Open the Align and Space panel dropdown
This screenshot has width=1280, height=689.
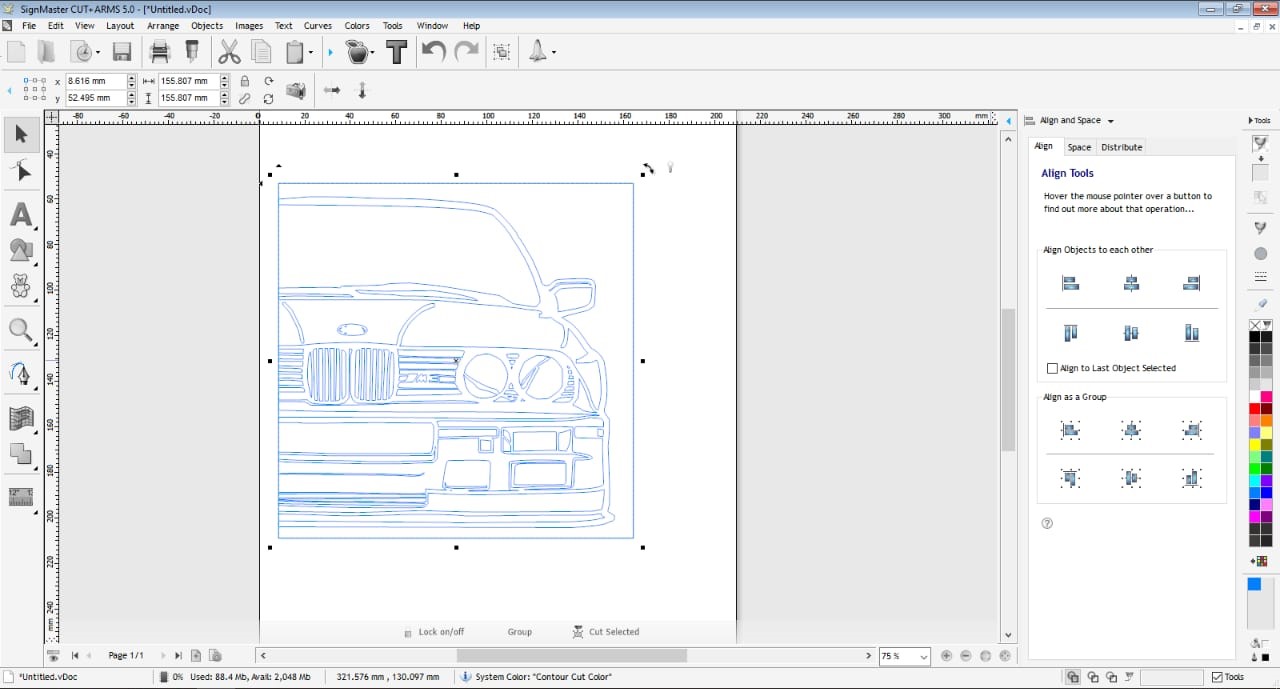(x=1111, y=121)
